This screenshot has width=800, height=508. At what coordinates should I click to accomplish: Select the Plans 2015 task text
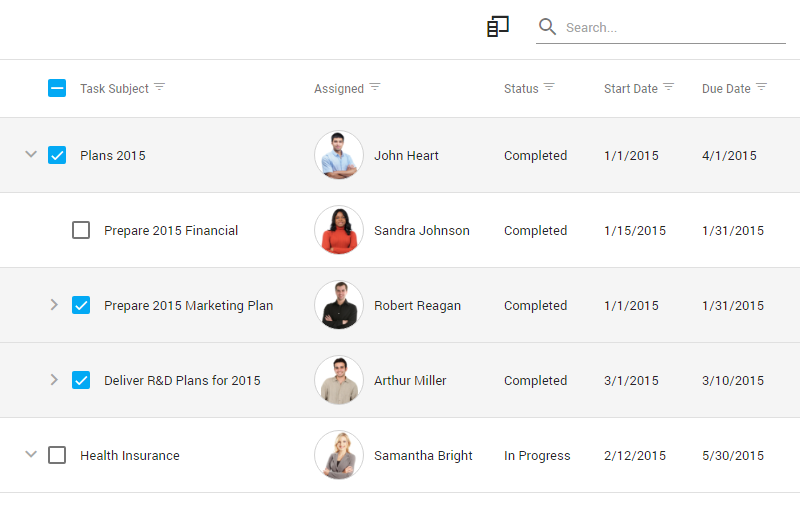click(113, 156)
